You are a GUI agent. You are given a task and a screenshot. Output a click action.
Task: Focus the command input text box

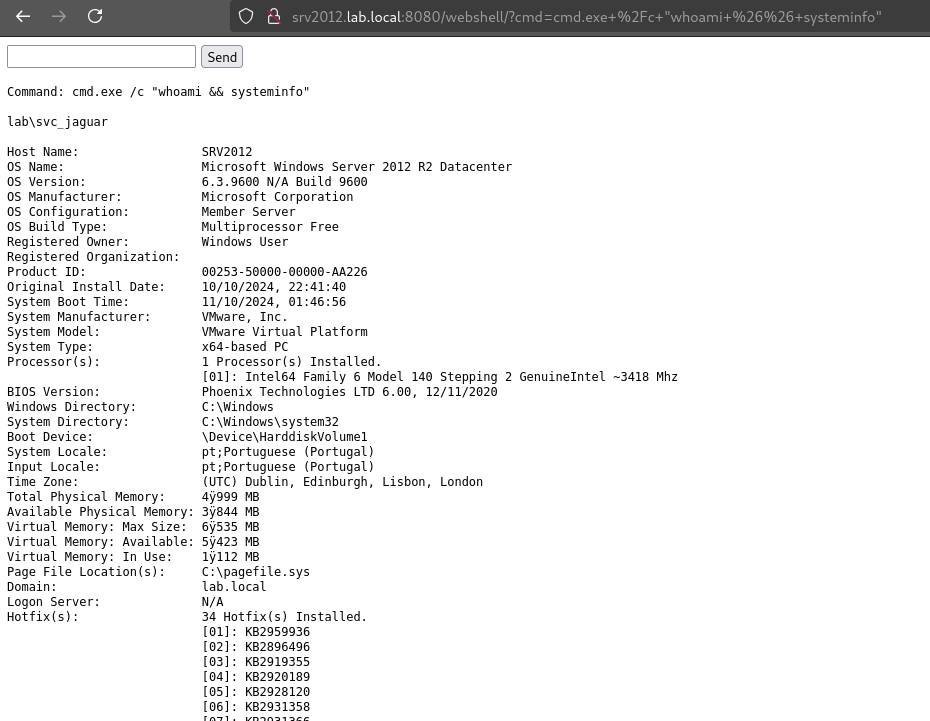pyautogui.click(x=101, y=57)
